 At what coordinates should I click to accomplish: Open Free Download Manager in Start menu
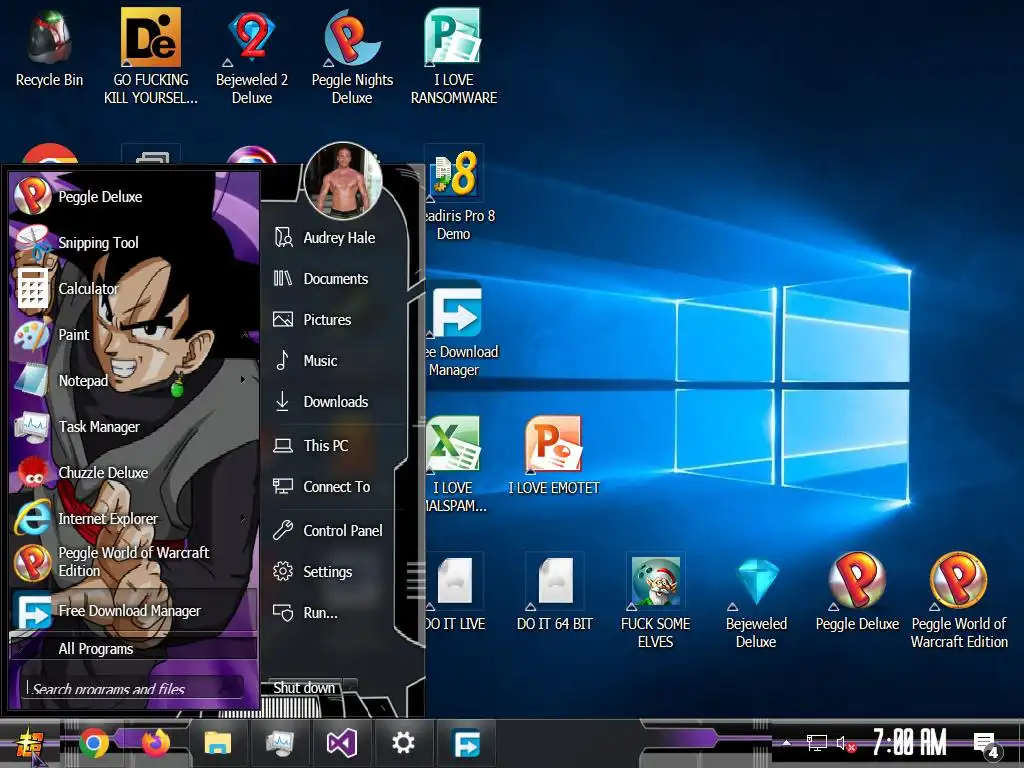pos(133,611)
